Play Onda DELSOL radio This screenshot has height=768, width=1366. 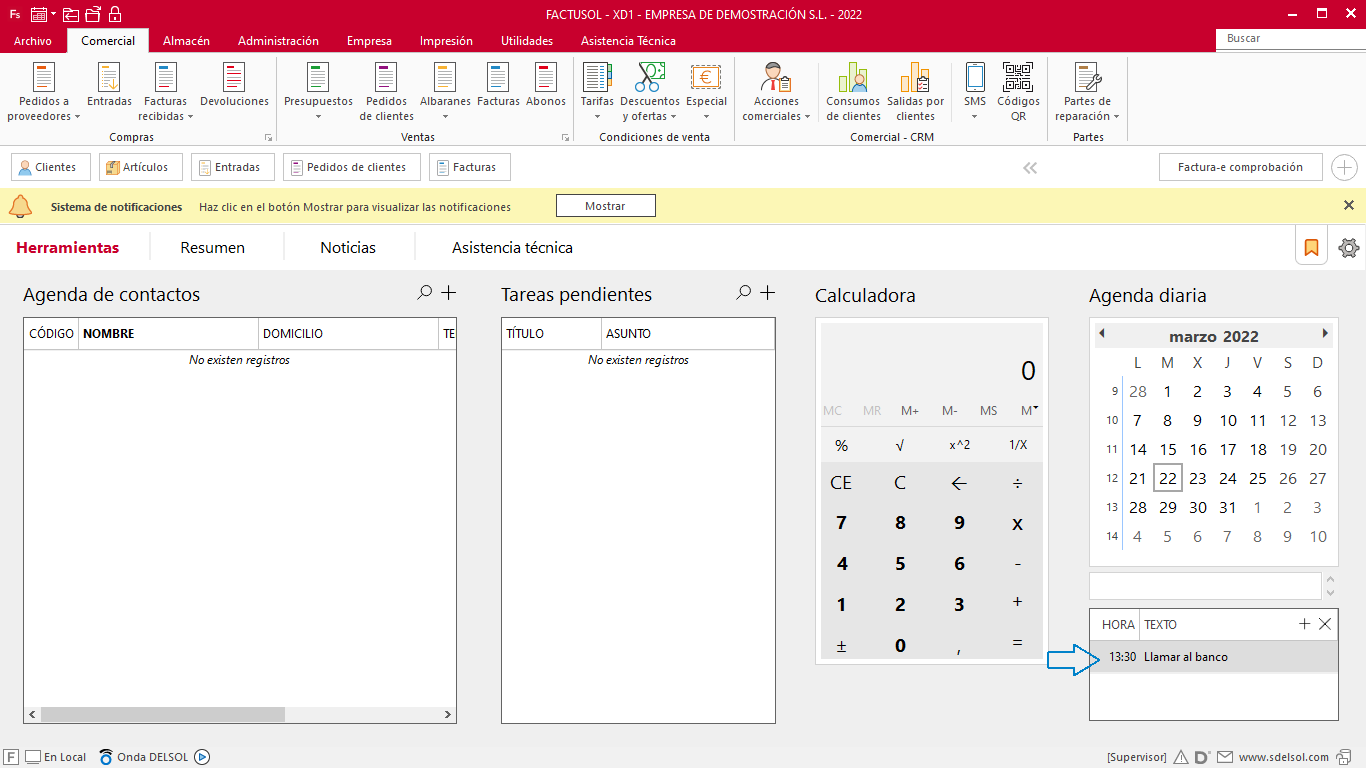coord(201,757)
